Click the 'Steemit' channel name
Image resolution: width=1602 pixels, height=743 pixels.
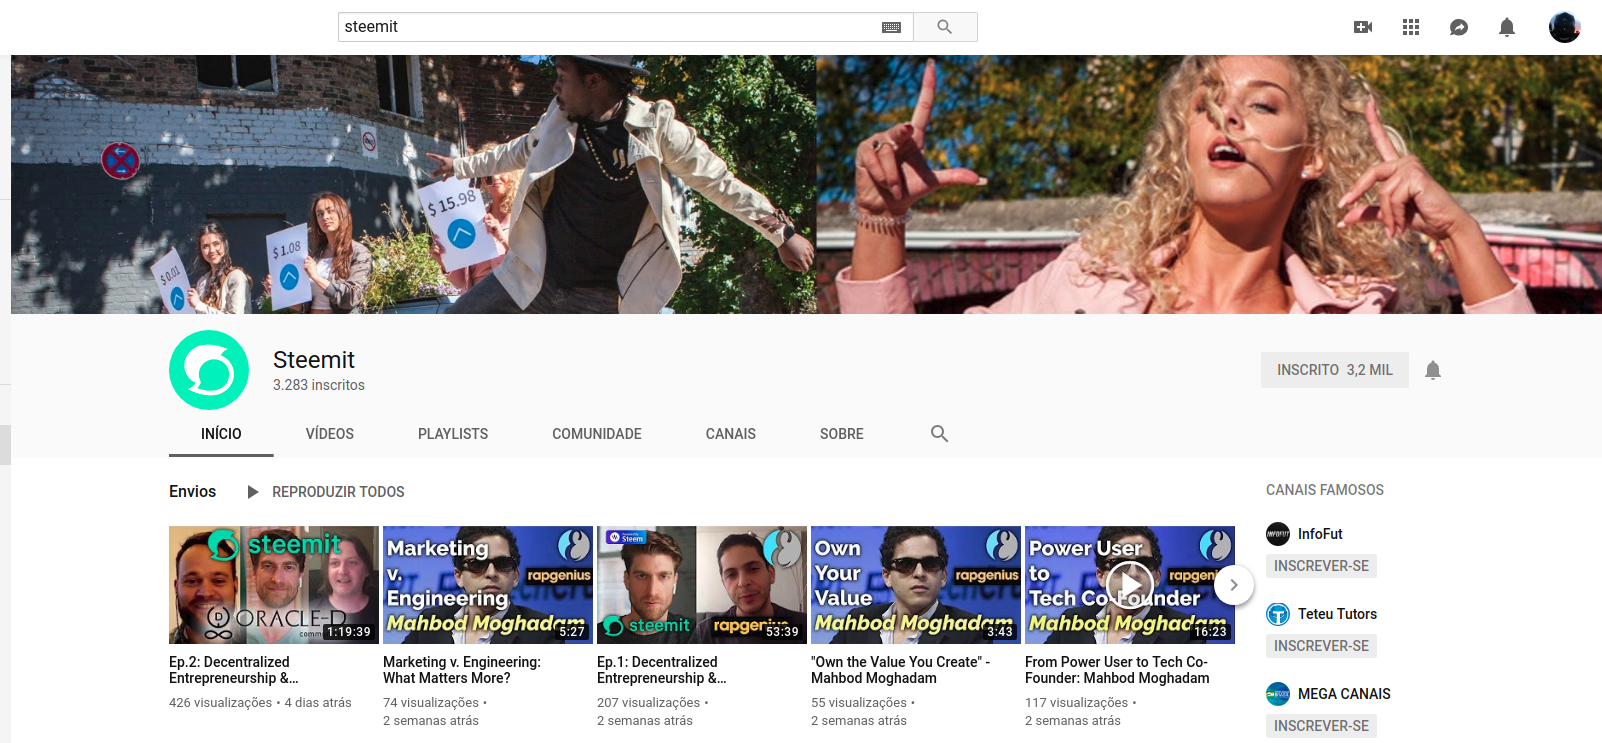pos(314,360)
